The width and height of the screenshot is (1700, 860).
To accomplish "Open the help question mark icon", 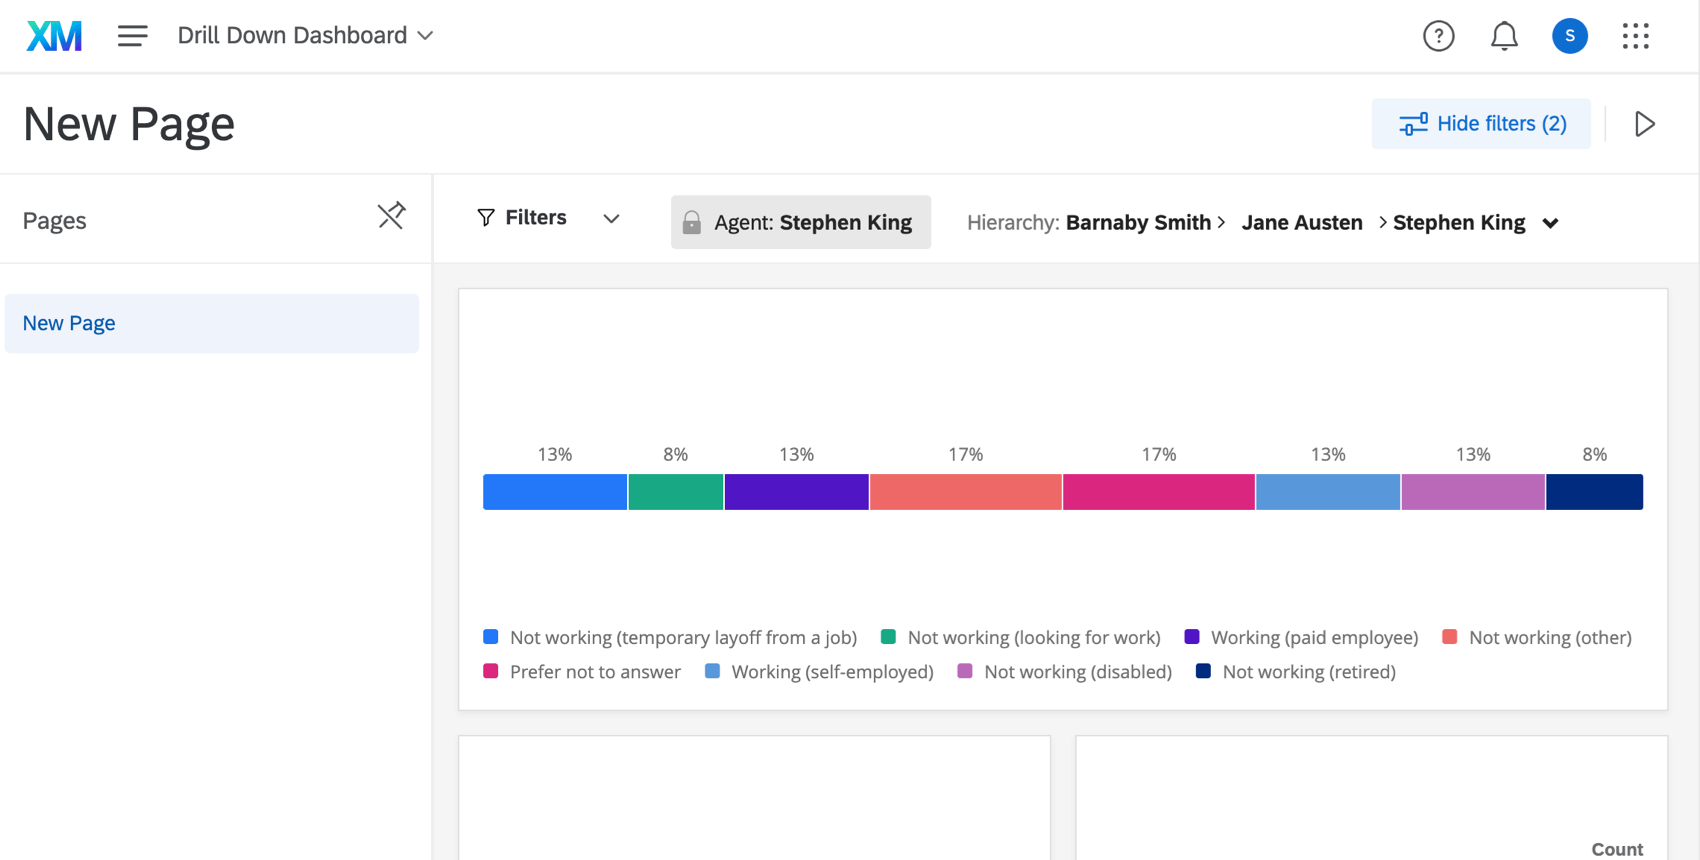I will (x=1438, y=36).
